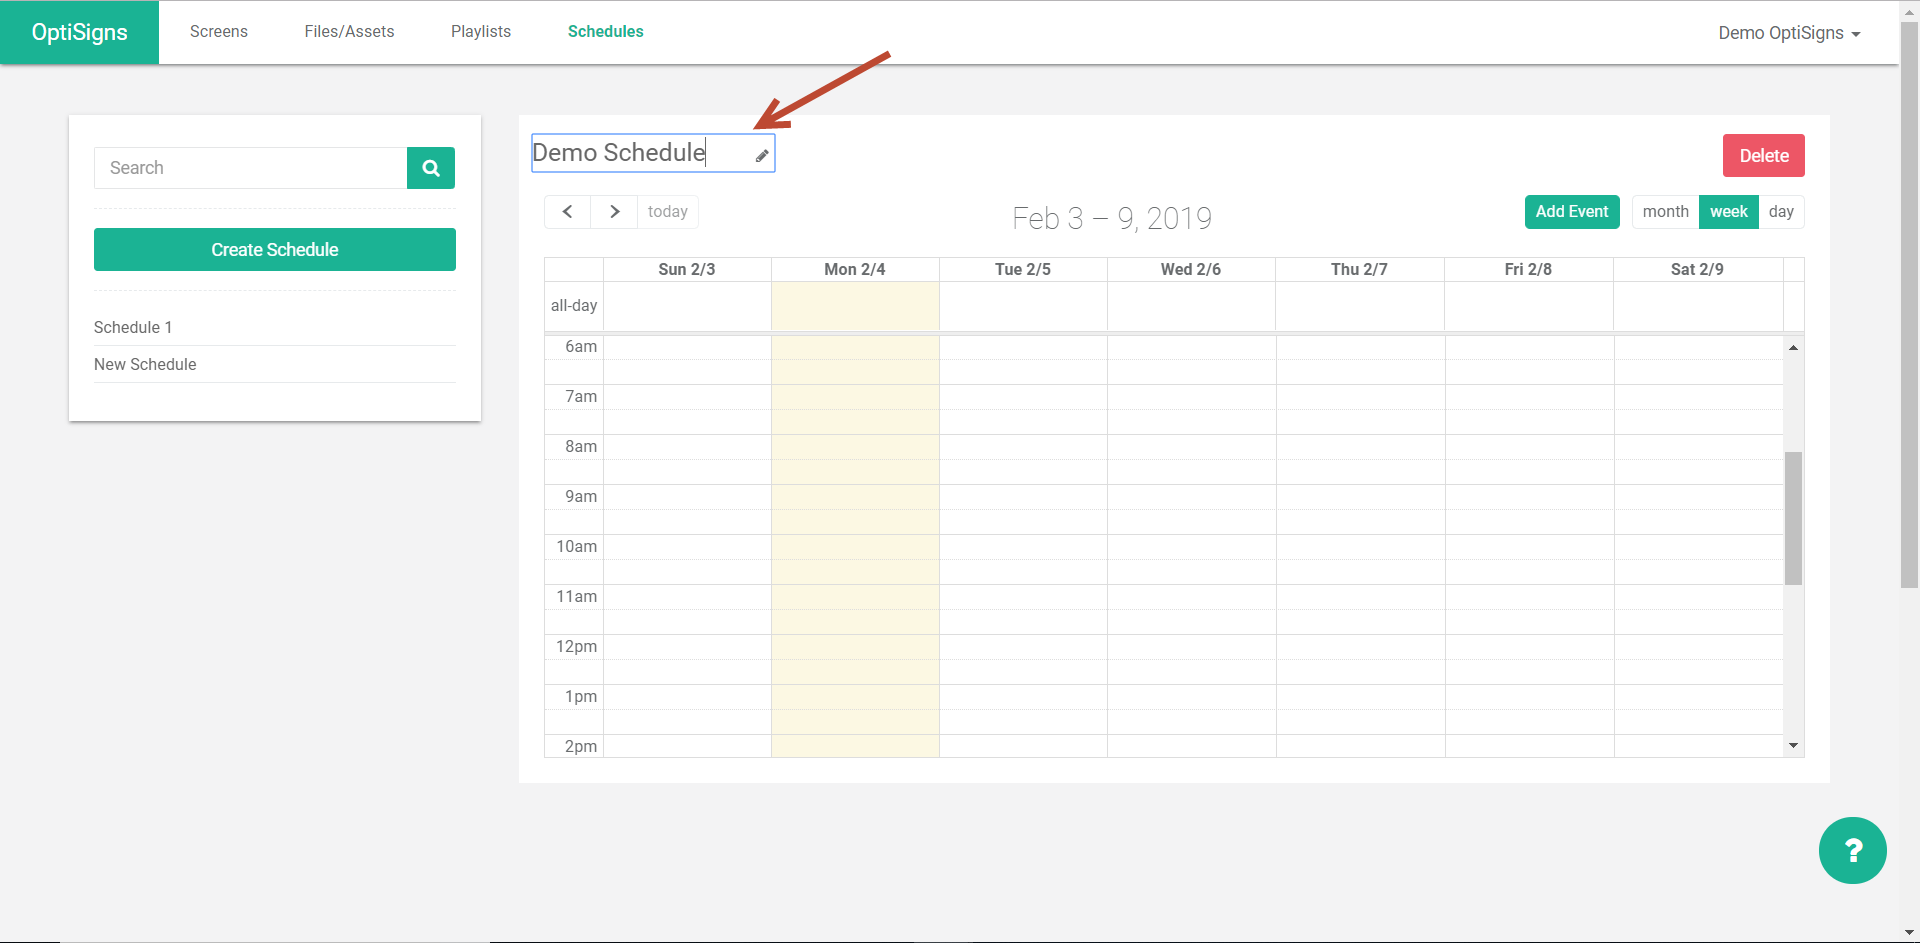
Task: Go to previous week with left chevron
Action: pos(567,212)
